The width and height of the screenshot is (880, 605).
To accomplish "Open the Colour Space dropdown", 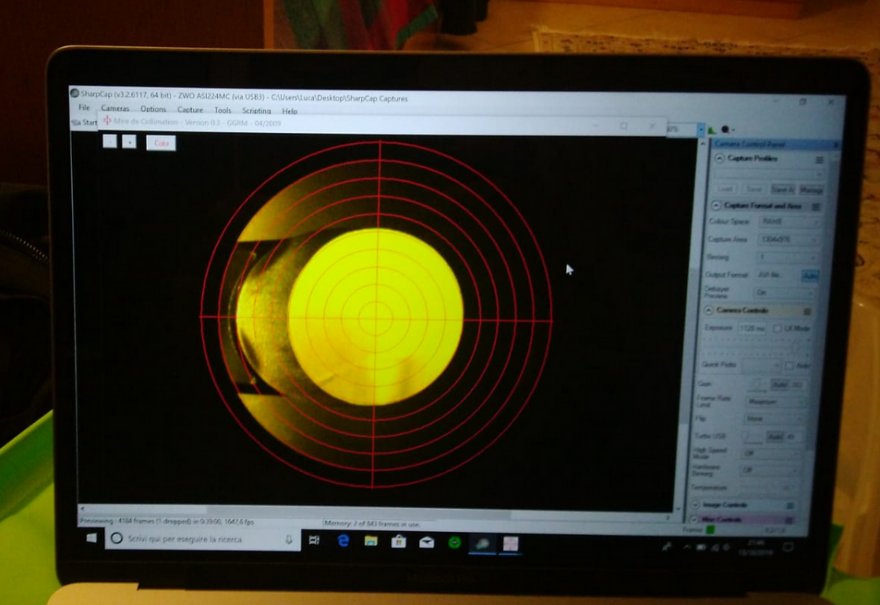I will coord(788,221).
